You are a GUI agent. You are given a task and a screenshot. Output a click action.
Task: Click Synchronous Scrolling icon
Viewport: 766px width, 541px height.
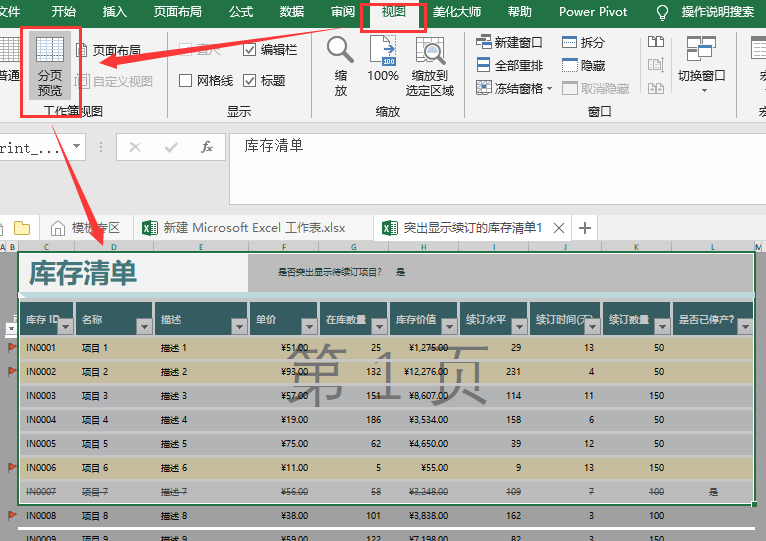tap(656, 65)
